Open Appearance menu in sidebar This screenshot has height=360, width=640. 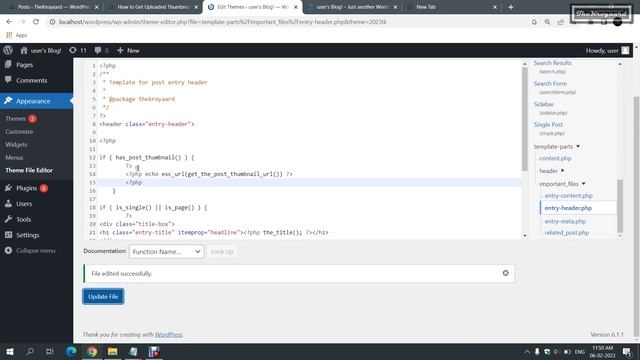[36, 101]
